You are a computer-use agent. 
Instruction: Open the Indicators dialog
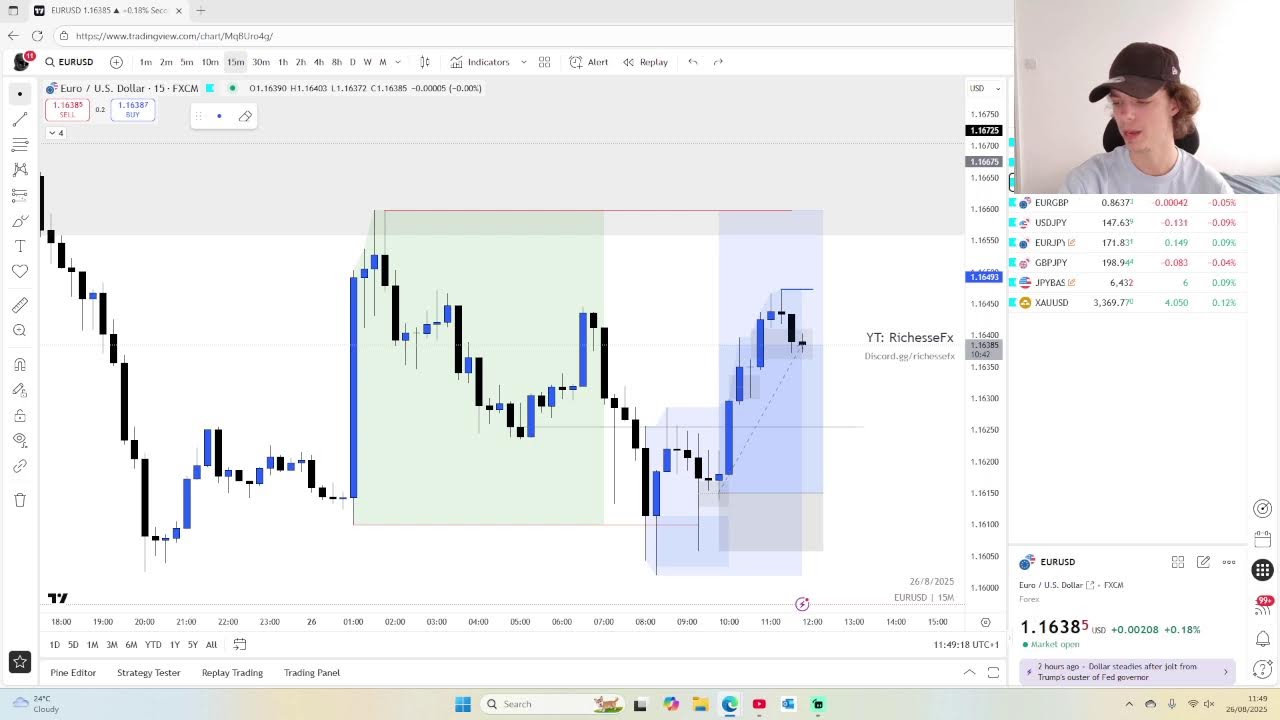pyautogui.click(x=480, y=62)
